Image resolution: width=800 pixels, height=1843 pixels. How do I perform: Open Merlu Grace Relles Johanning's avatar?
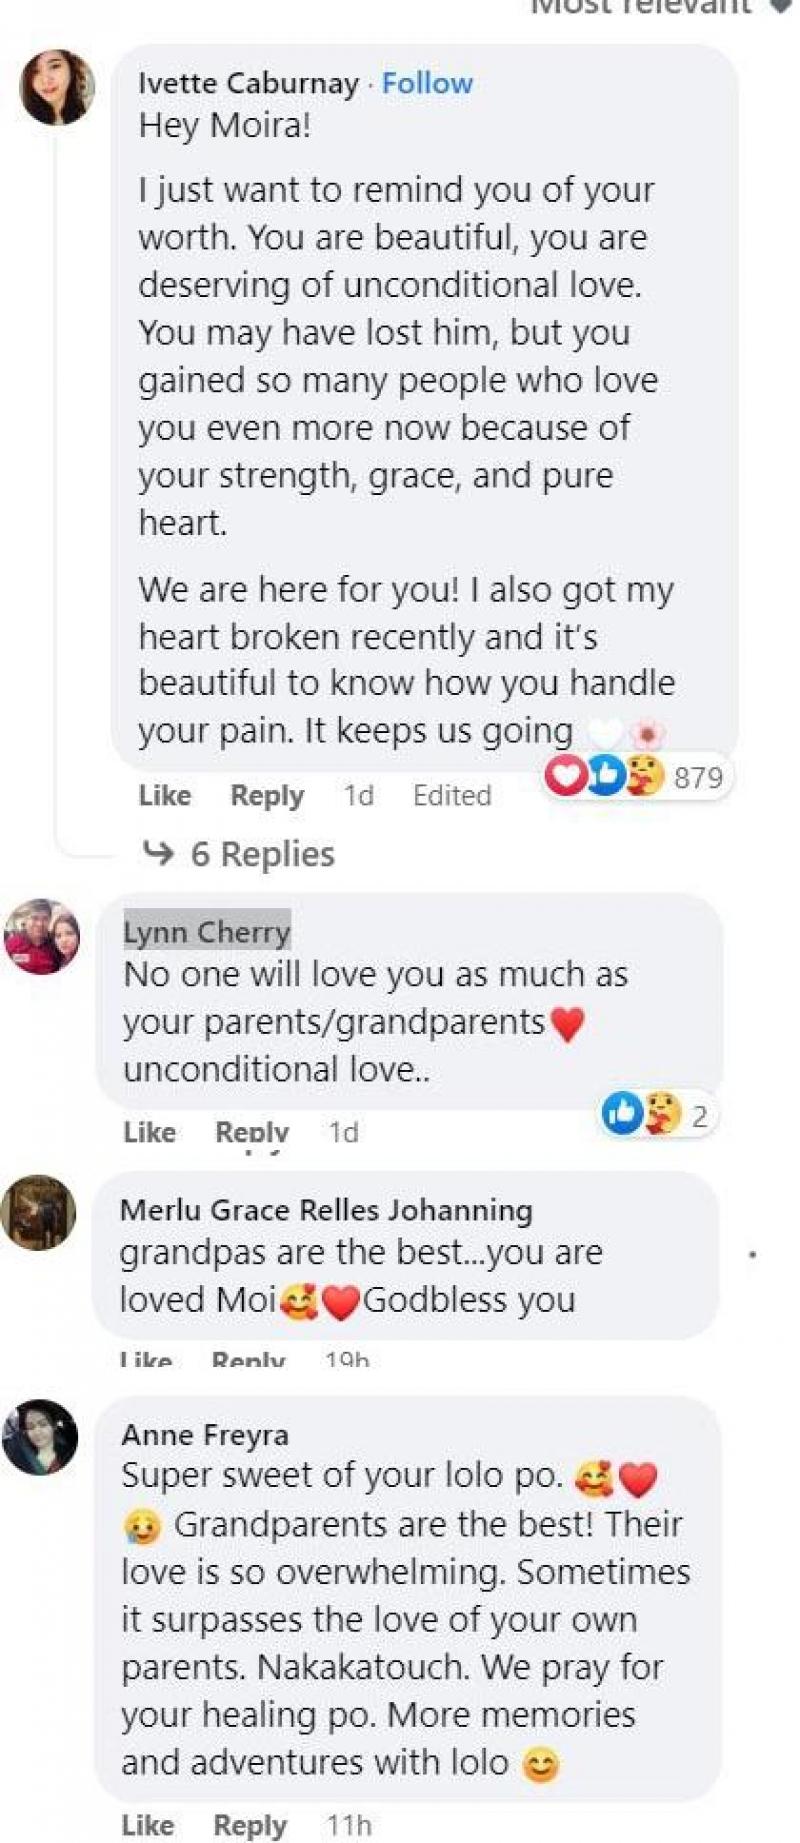pos(38,1212)
